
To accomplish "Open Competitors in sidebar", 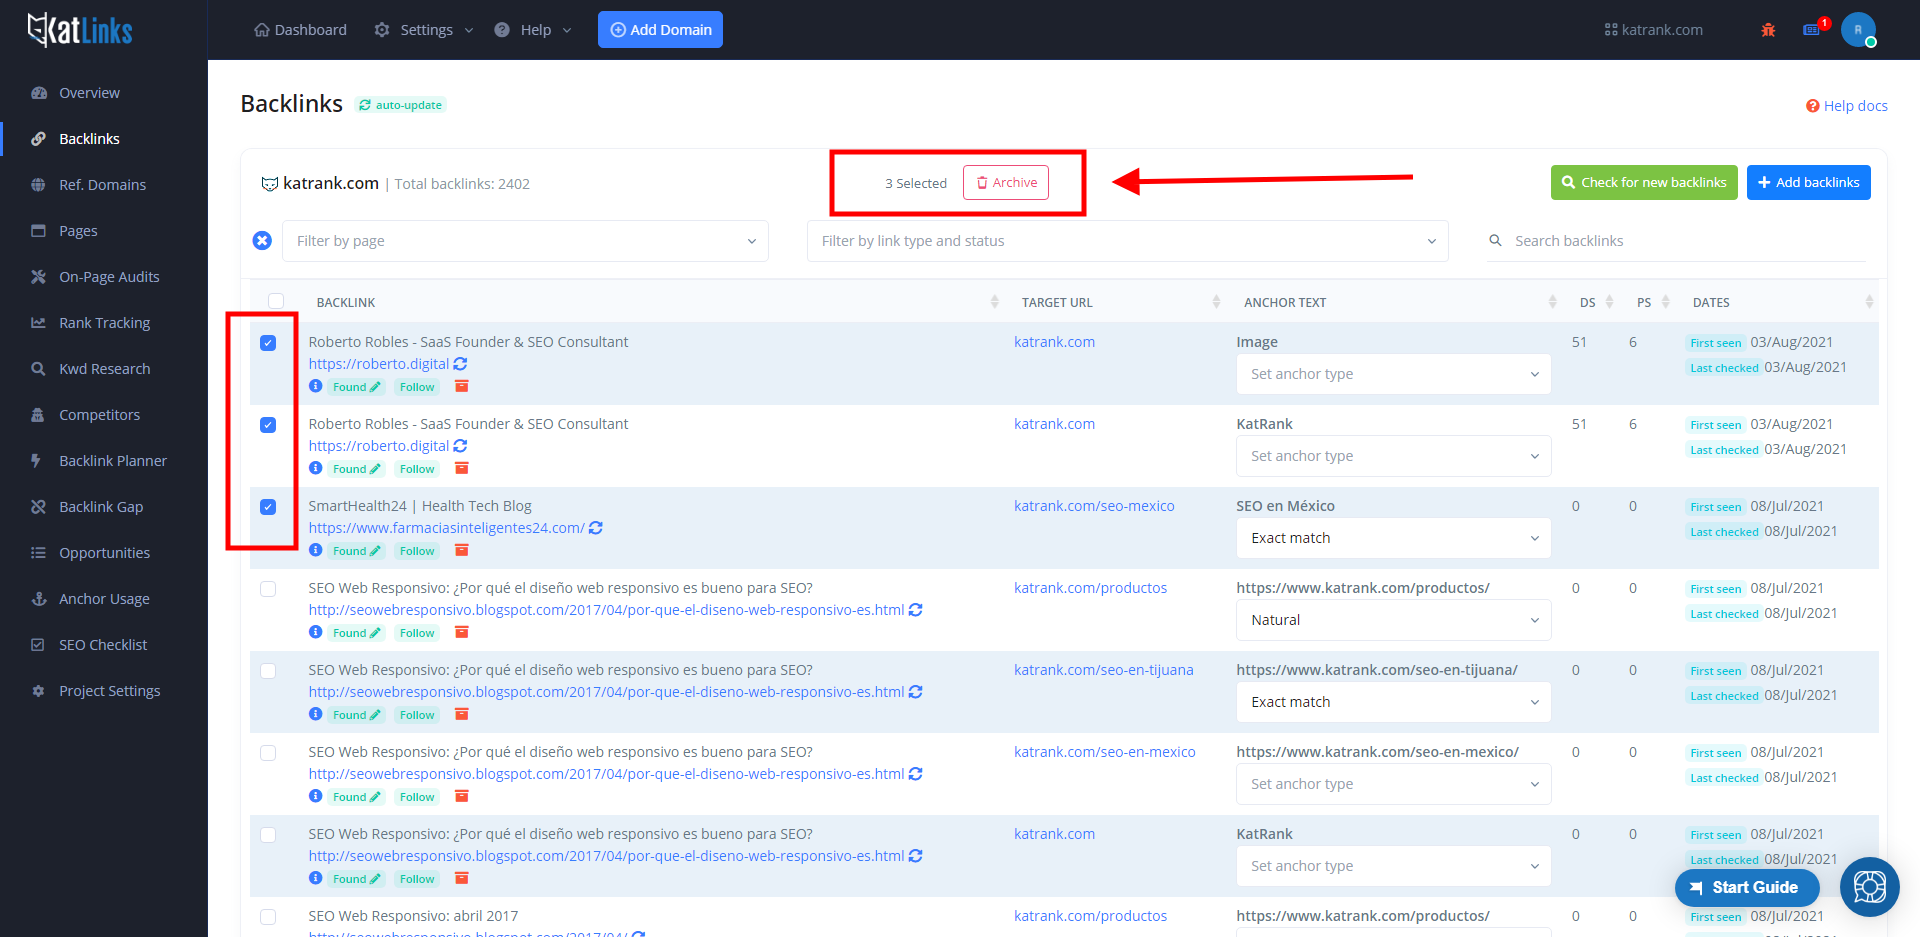I will [x=99, y=415].
